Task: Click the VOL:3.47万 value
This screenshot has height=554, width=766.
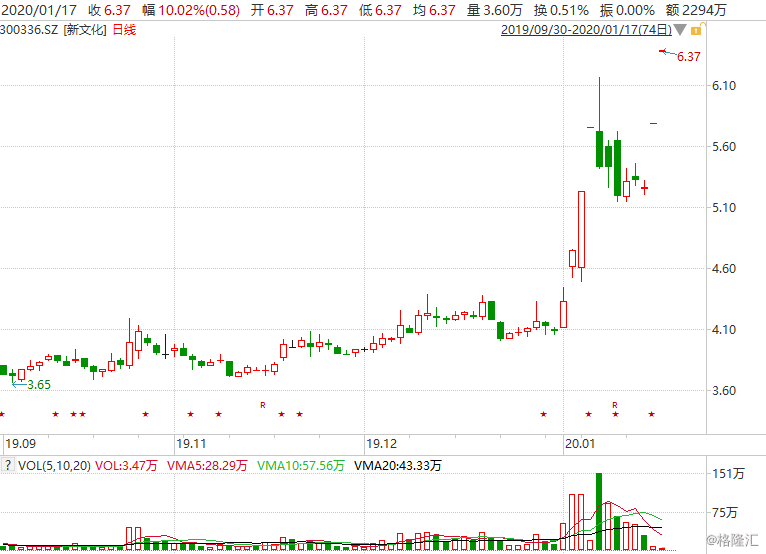Action: pos(126,466)
